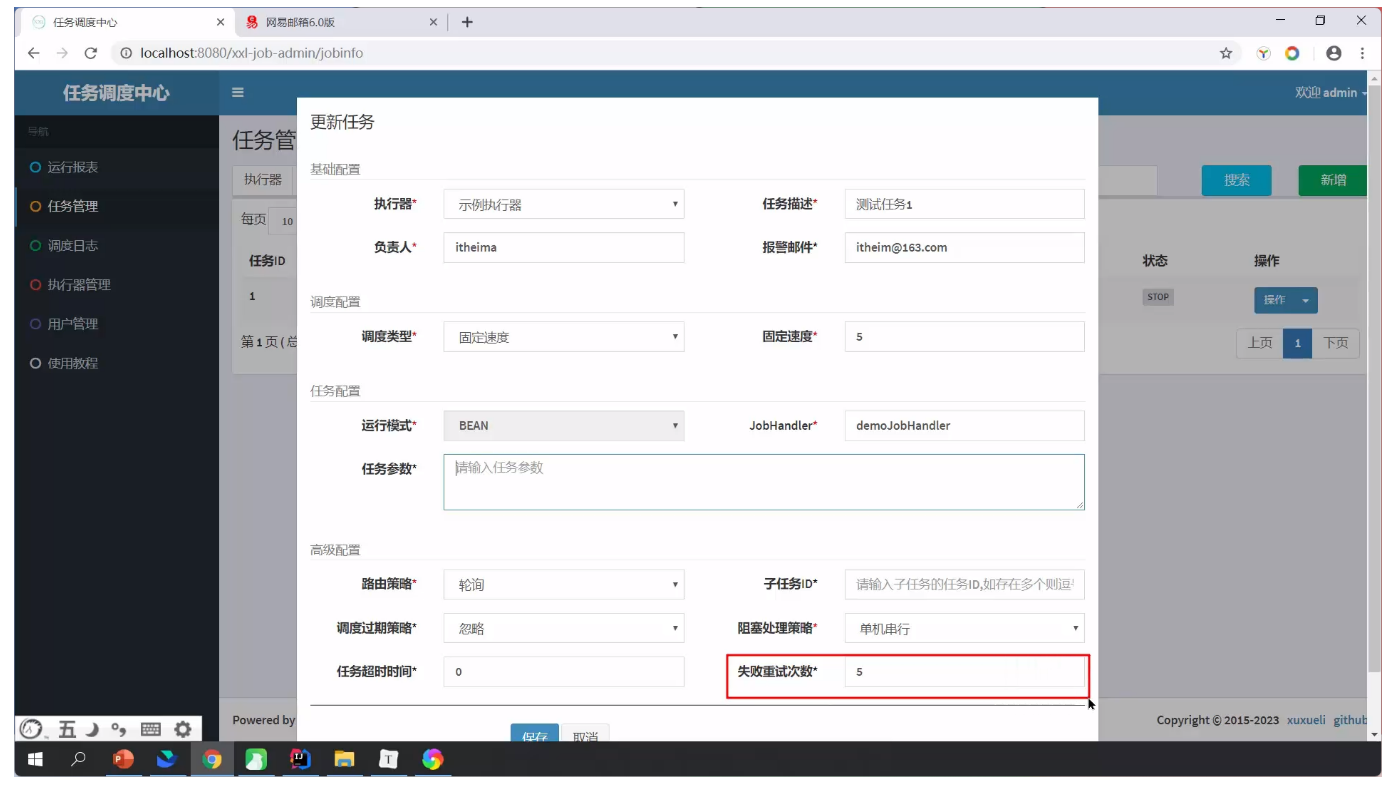Open File Explorer from taskbar

click(344, 759)
